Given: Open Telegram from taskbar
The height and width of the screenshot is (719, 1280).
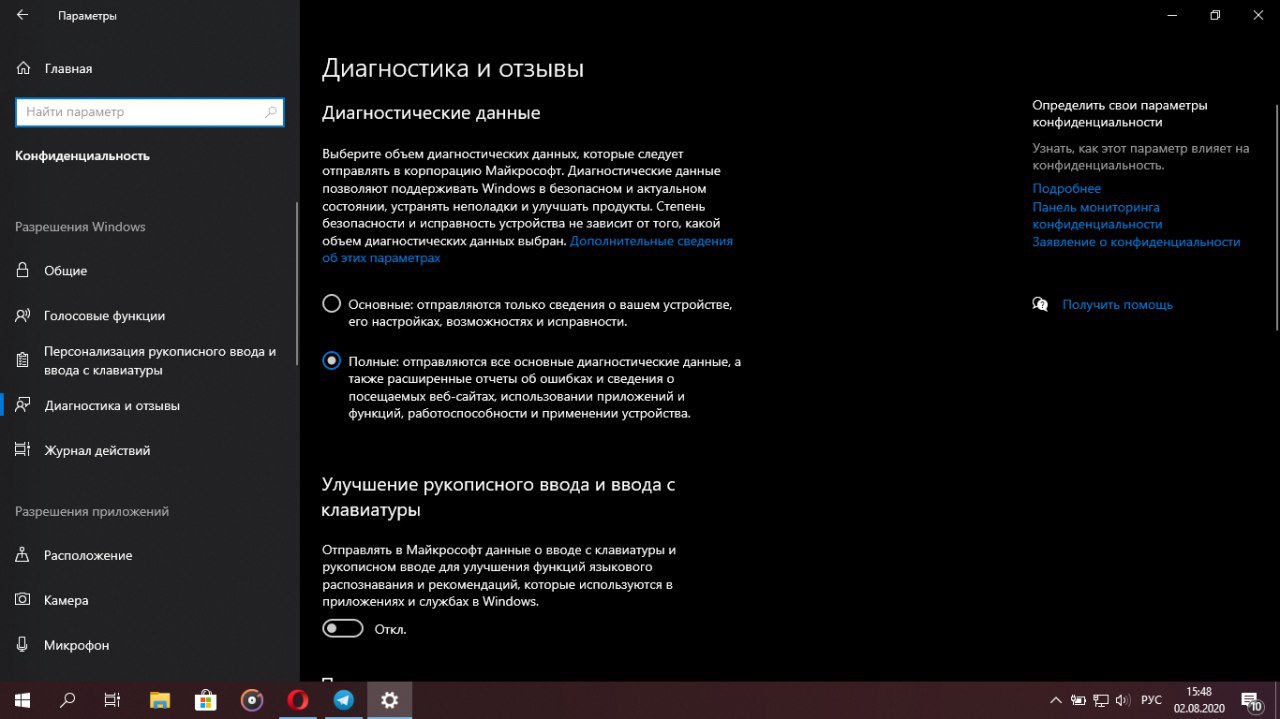Looking at the screenshot, I should coord(344,700).
